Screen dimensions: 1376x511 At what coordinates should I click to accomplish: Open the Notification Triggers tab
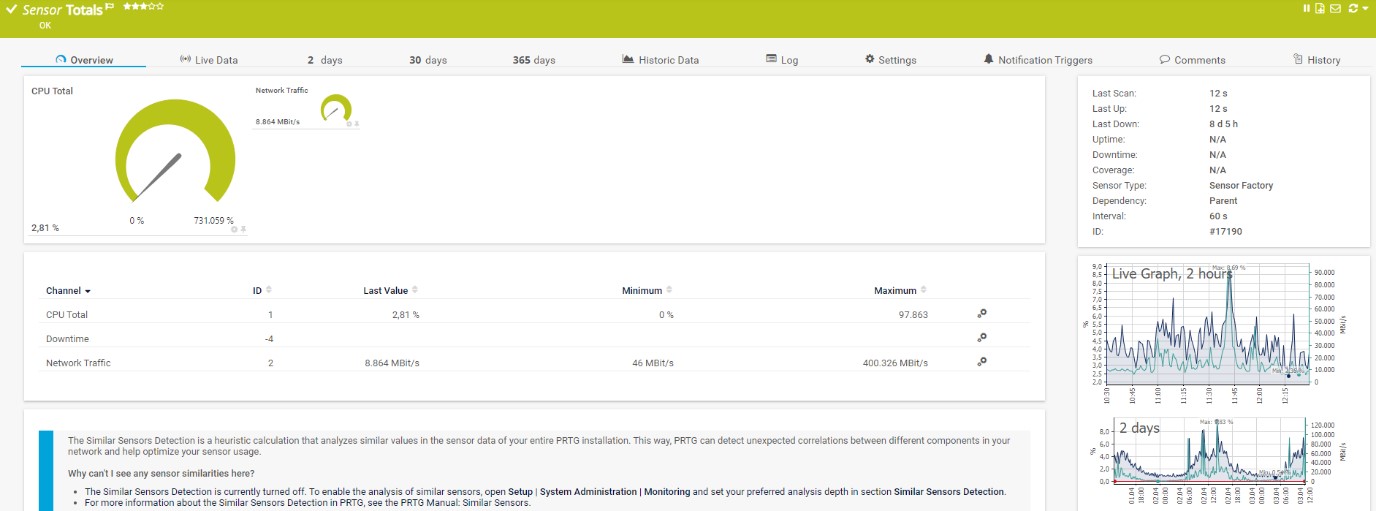click(x=1038, y=60)
